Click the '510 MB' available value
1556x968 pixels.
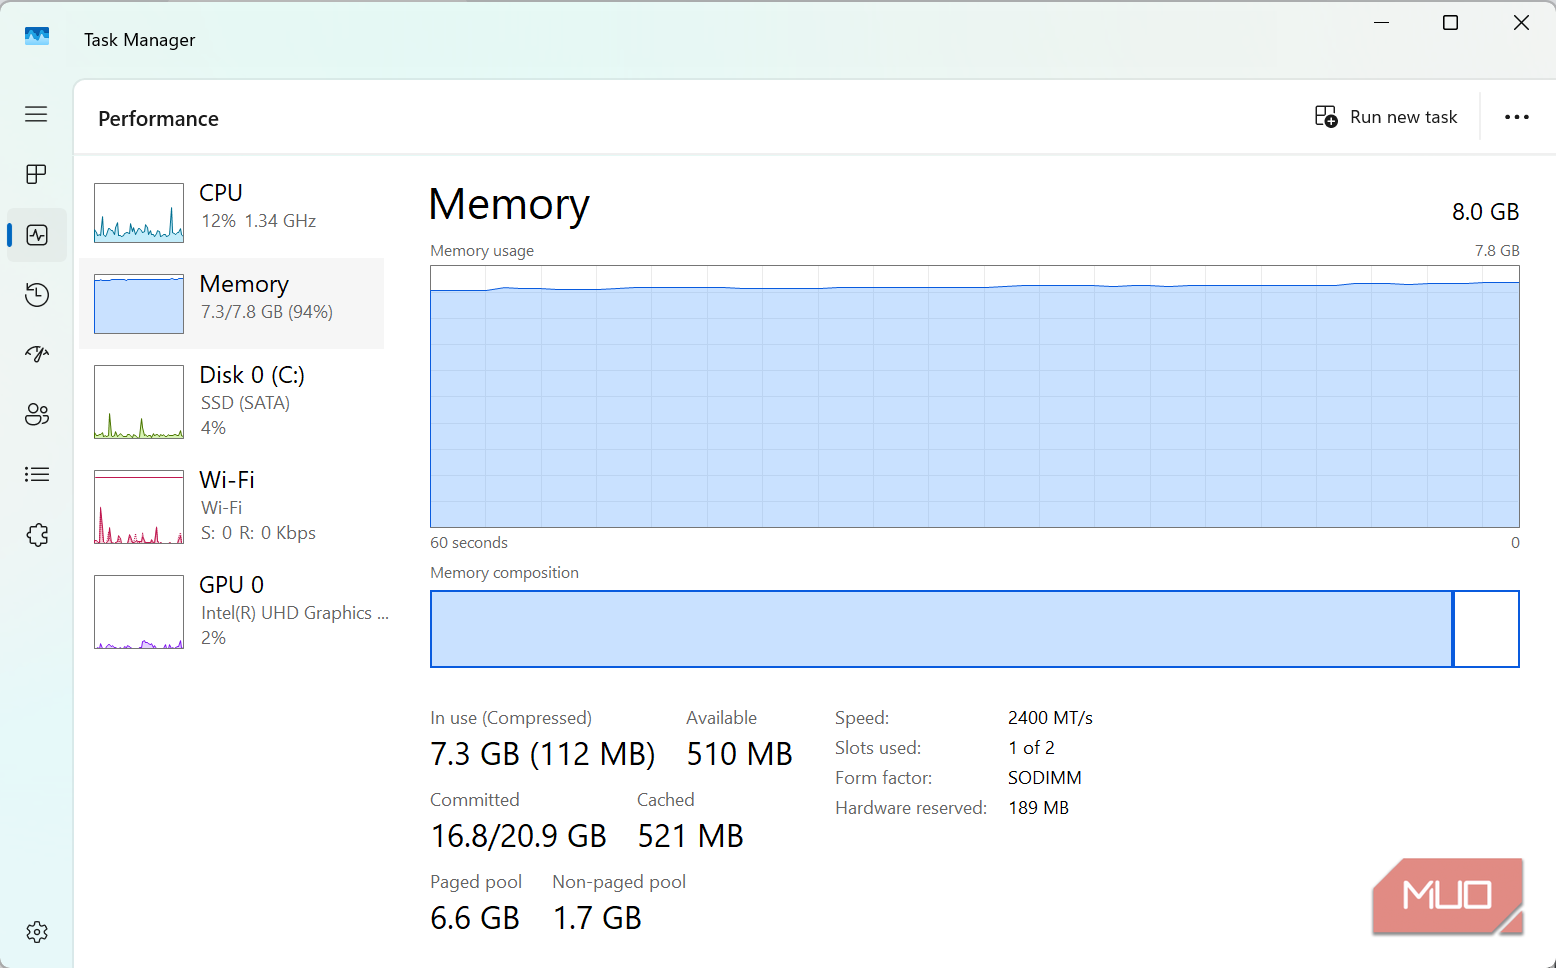click(x=740, y=754)
